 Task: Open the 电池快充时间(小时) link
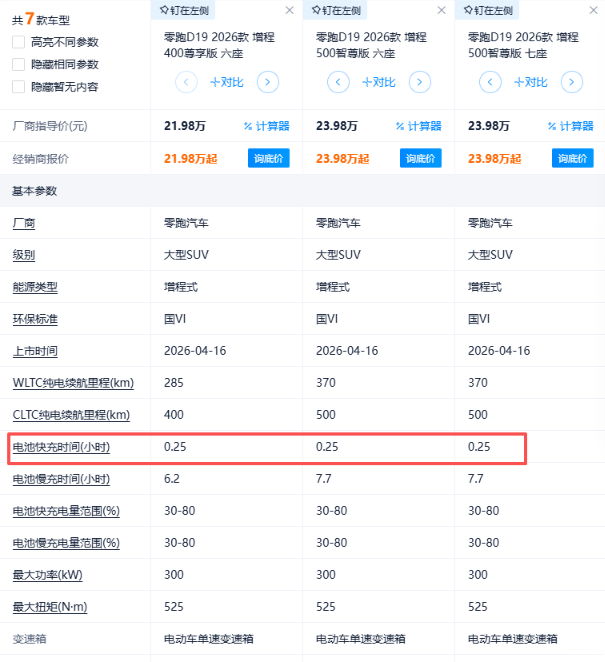[x=61, y=447]
